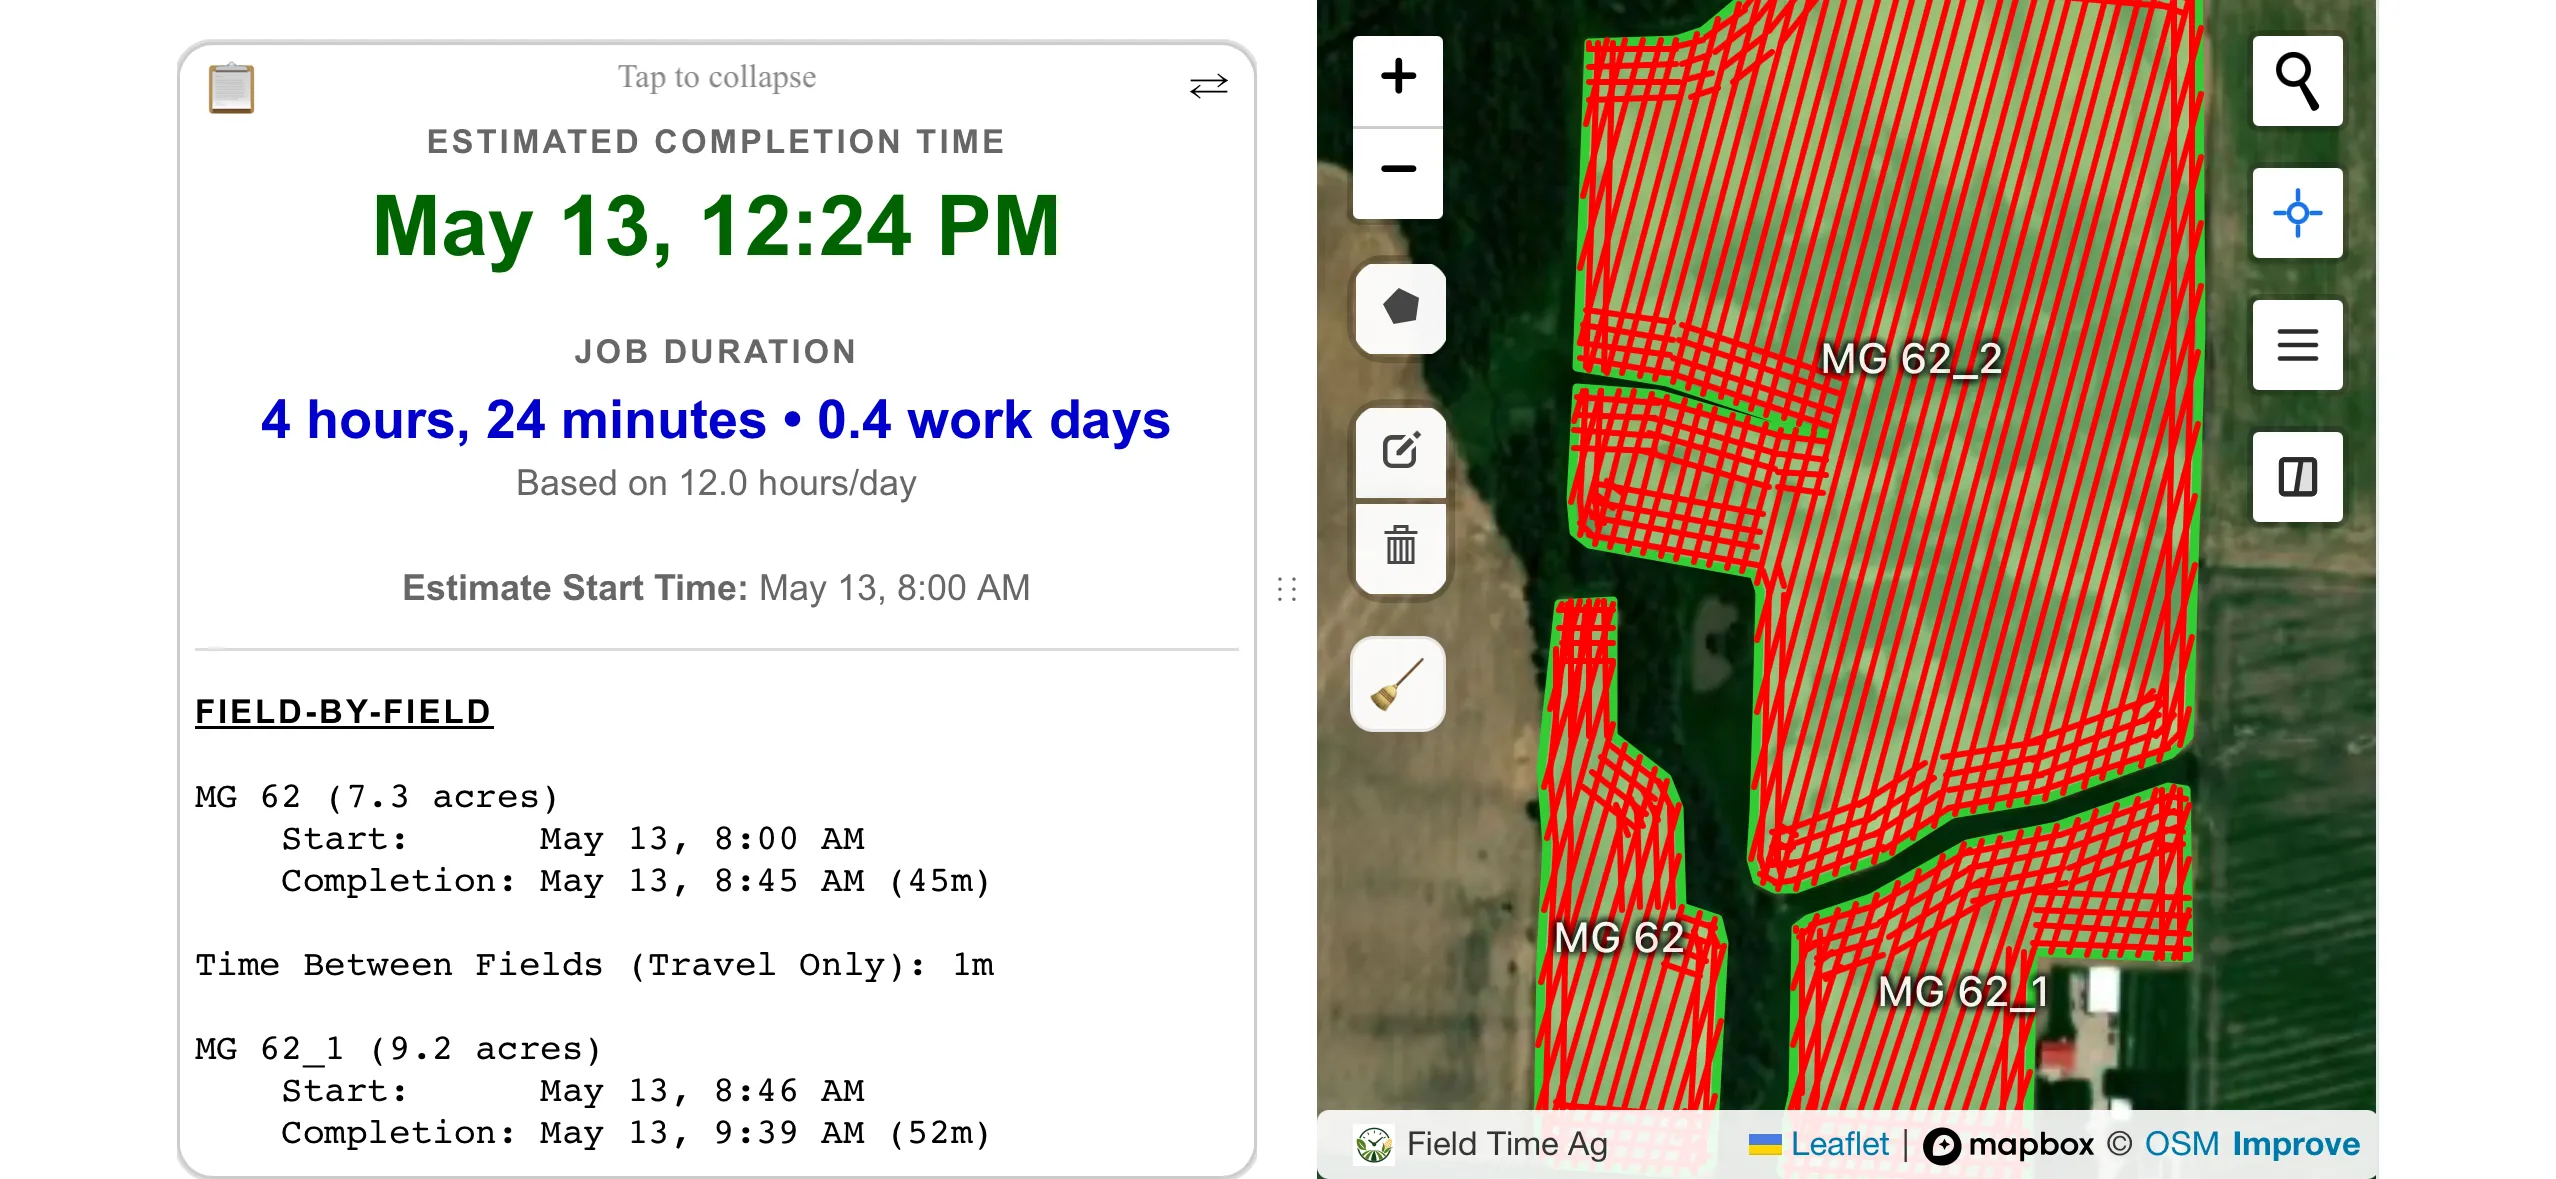Click the MG 62 (7.3 acres) entry
Image resolution: width=2556 pixels, height=1179 pixels.
pyautogui.click(x=377, y=797)
